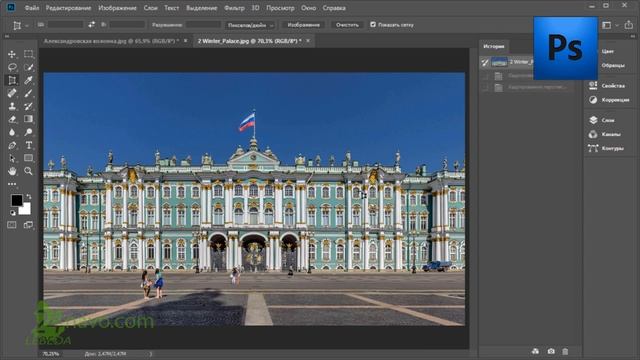Toggle the Показать сетку checkbox
640x360 pixels.
pos(373,24)
